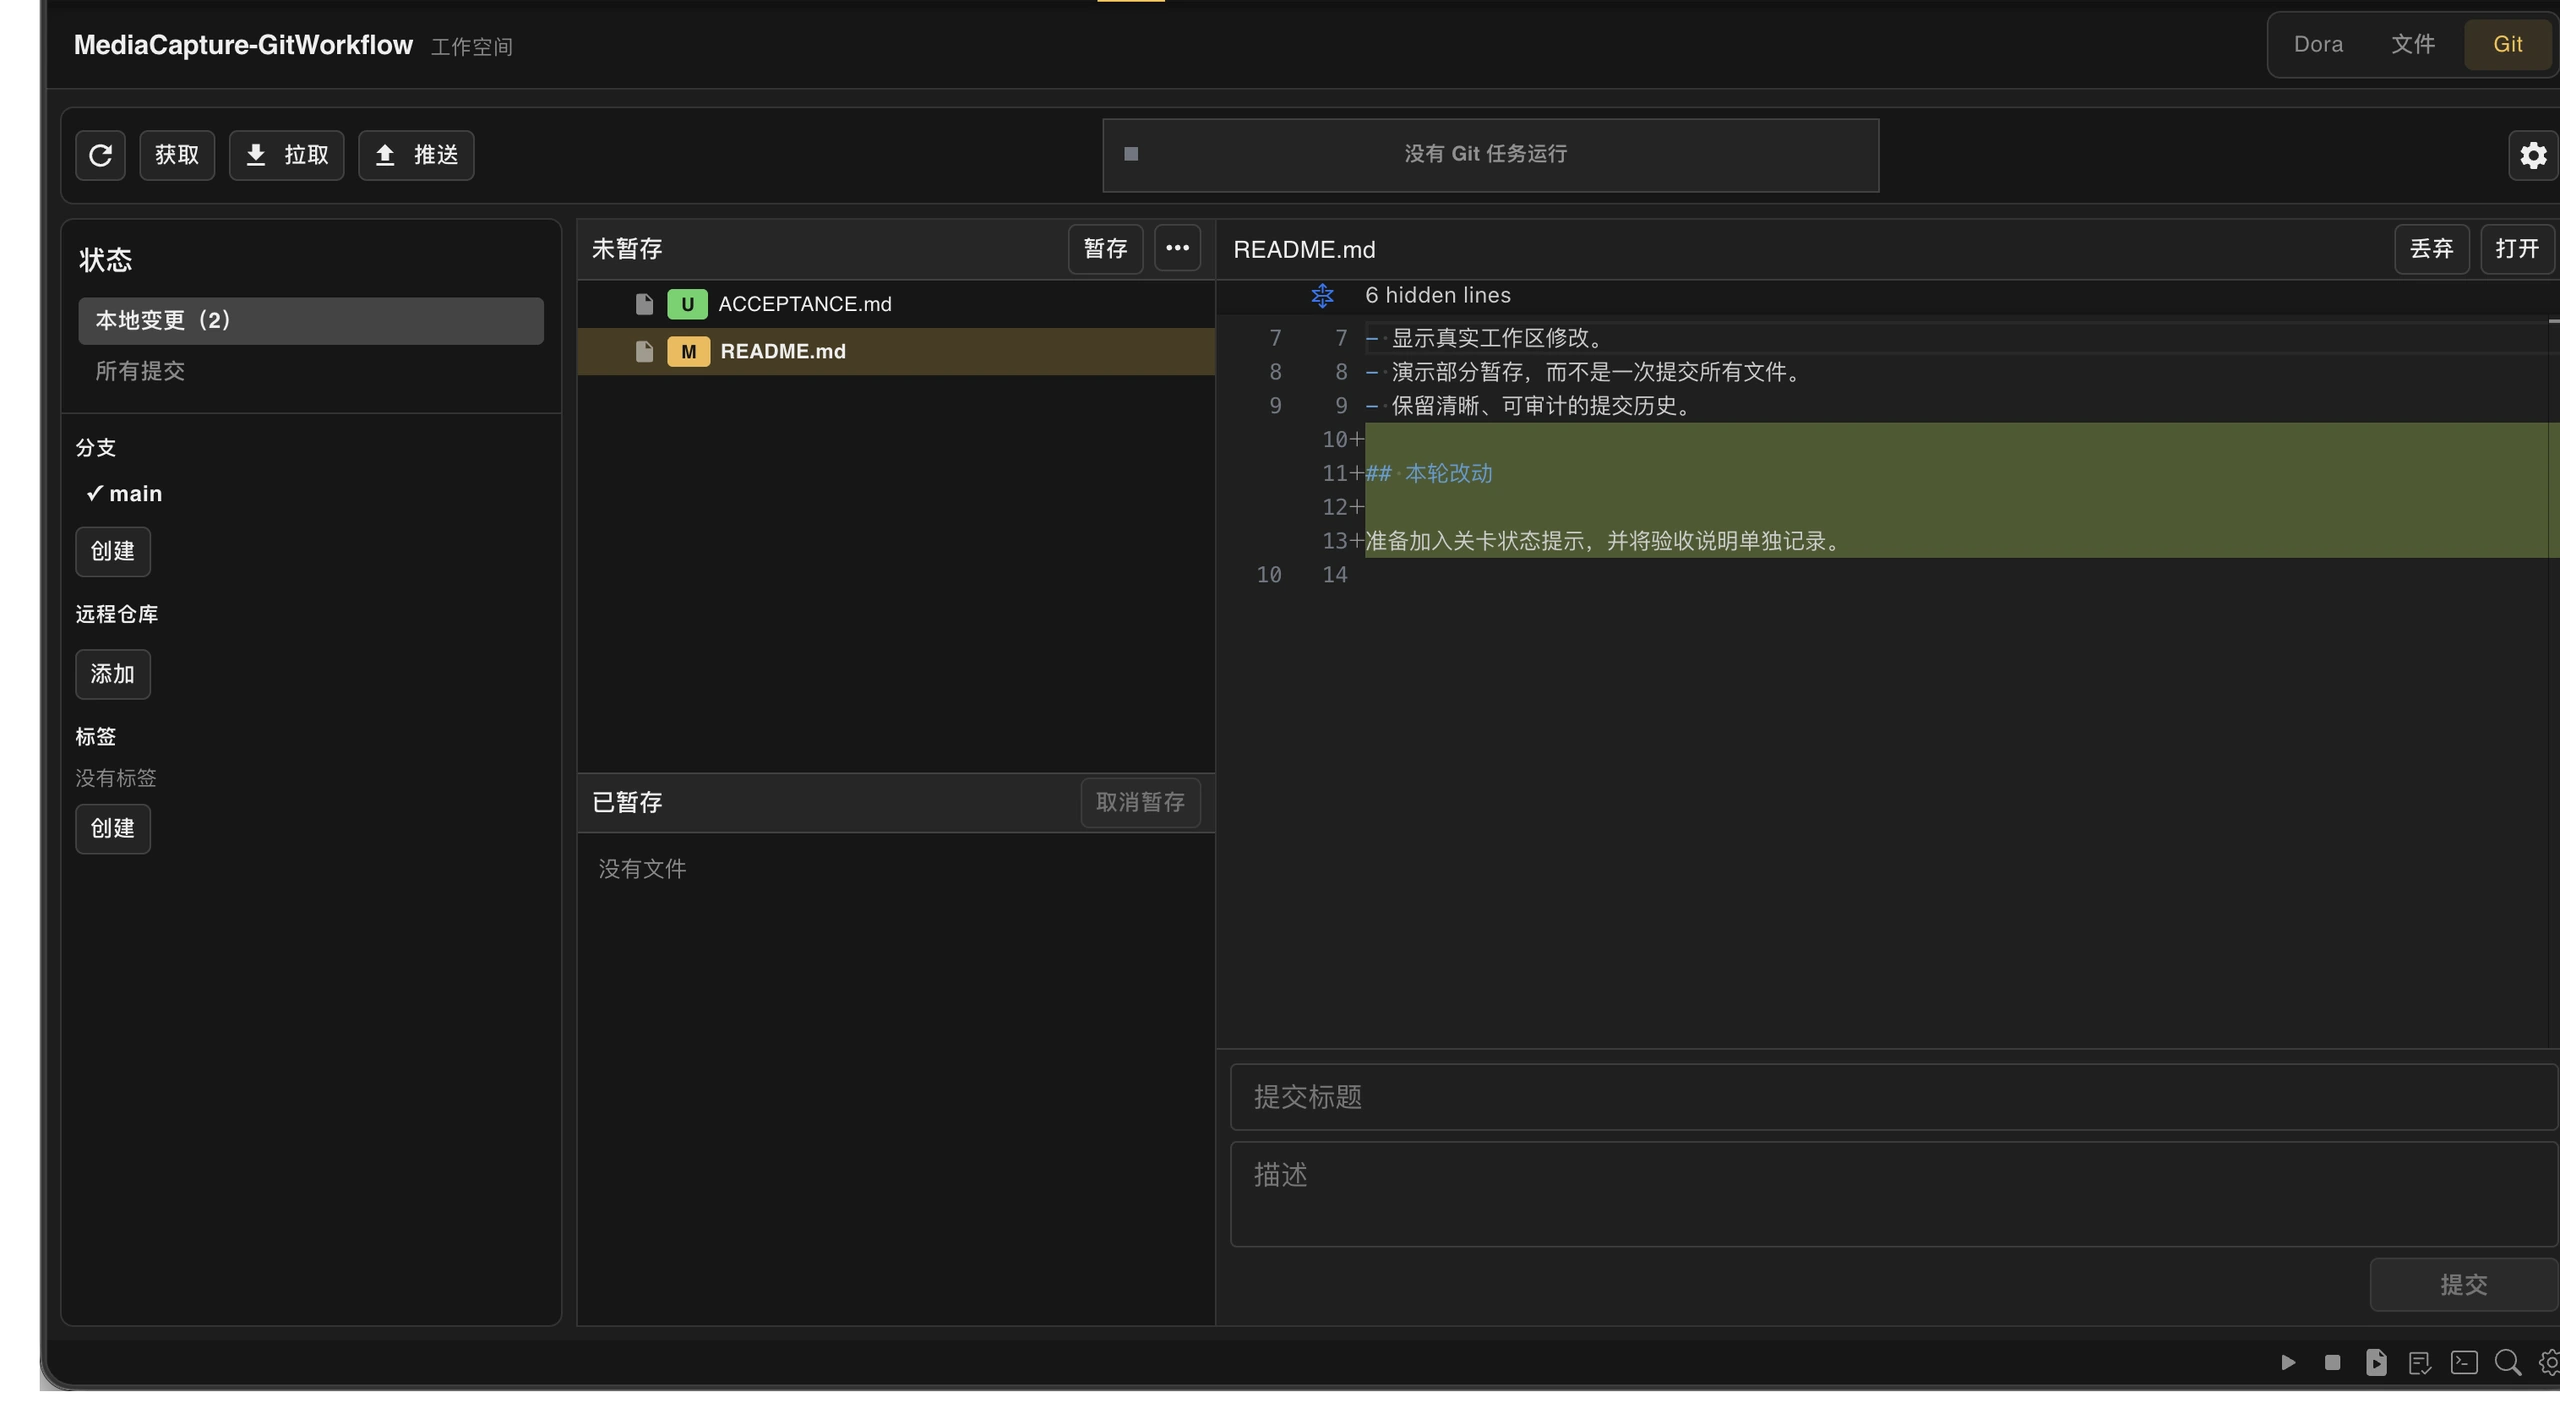The image size is (2560, 1403).
Task: Click 丢弃 discard button
Action: click(x=2431, y=249)
